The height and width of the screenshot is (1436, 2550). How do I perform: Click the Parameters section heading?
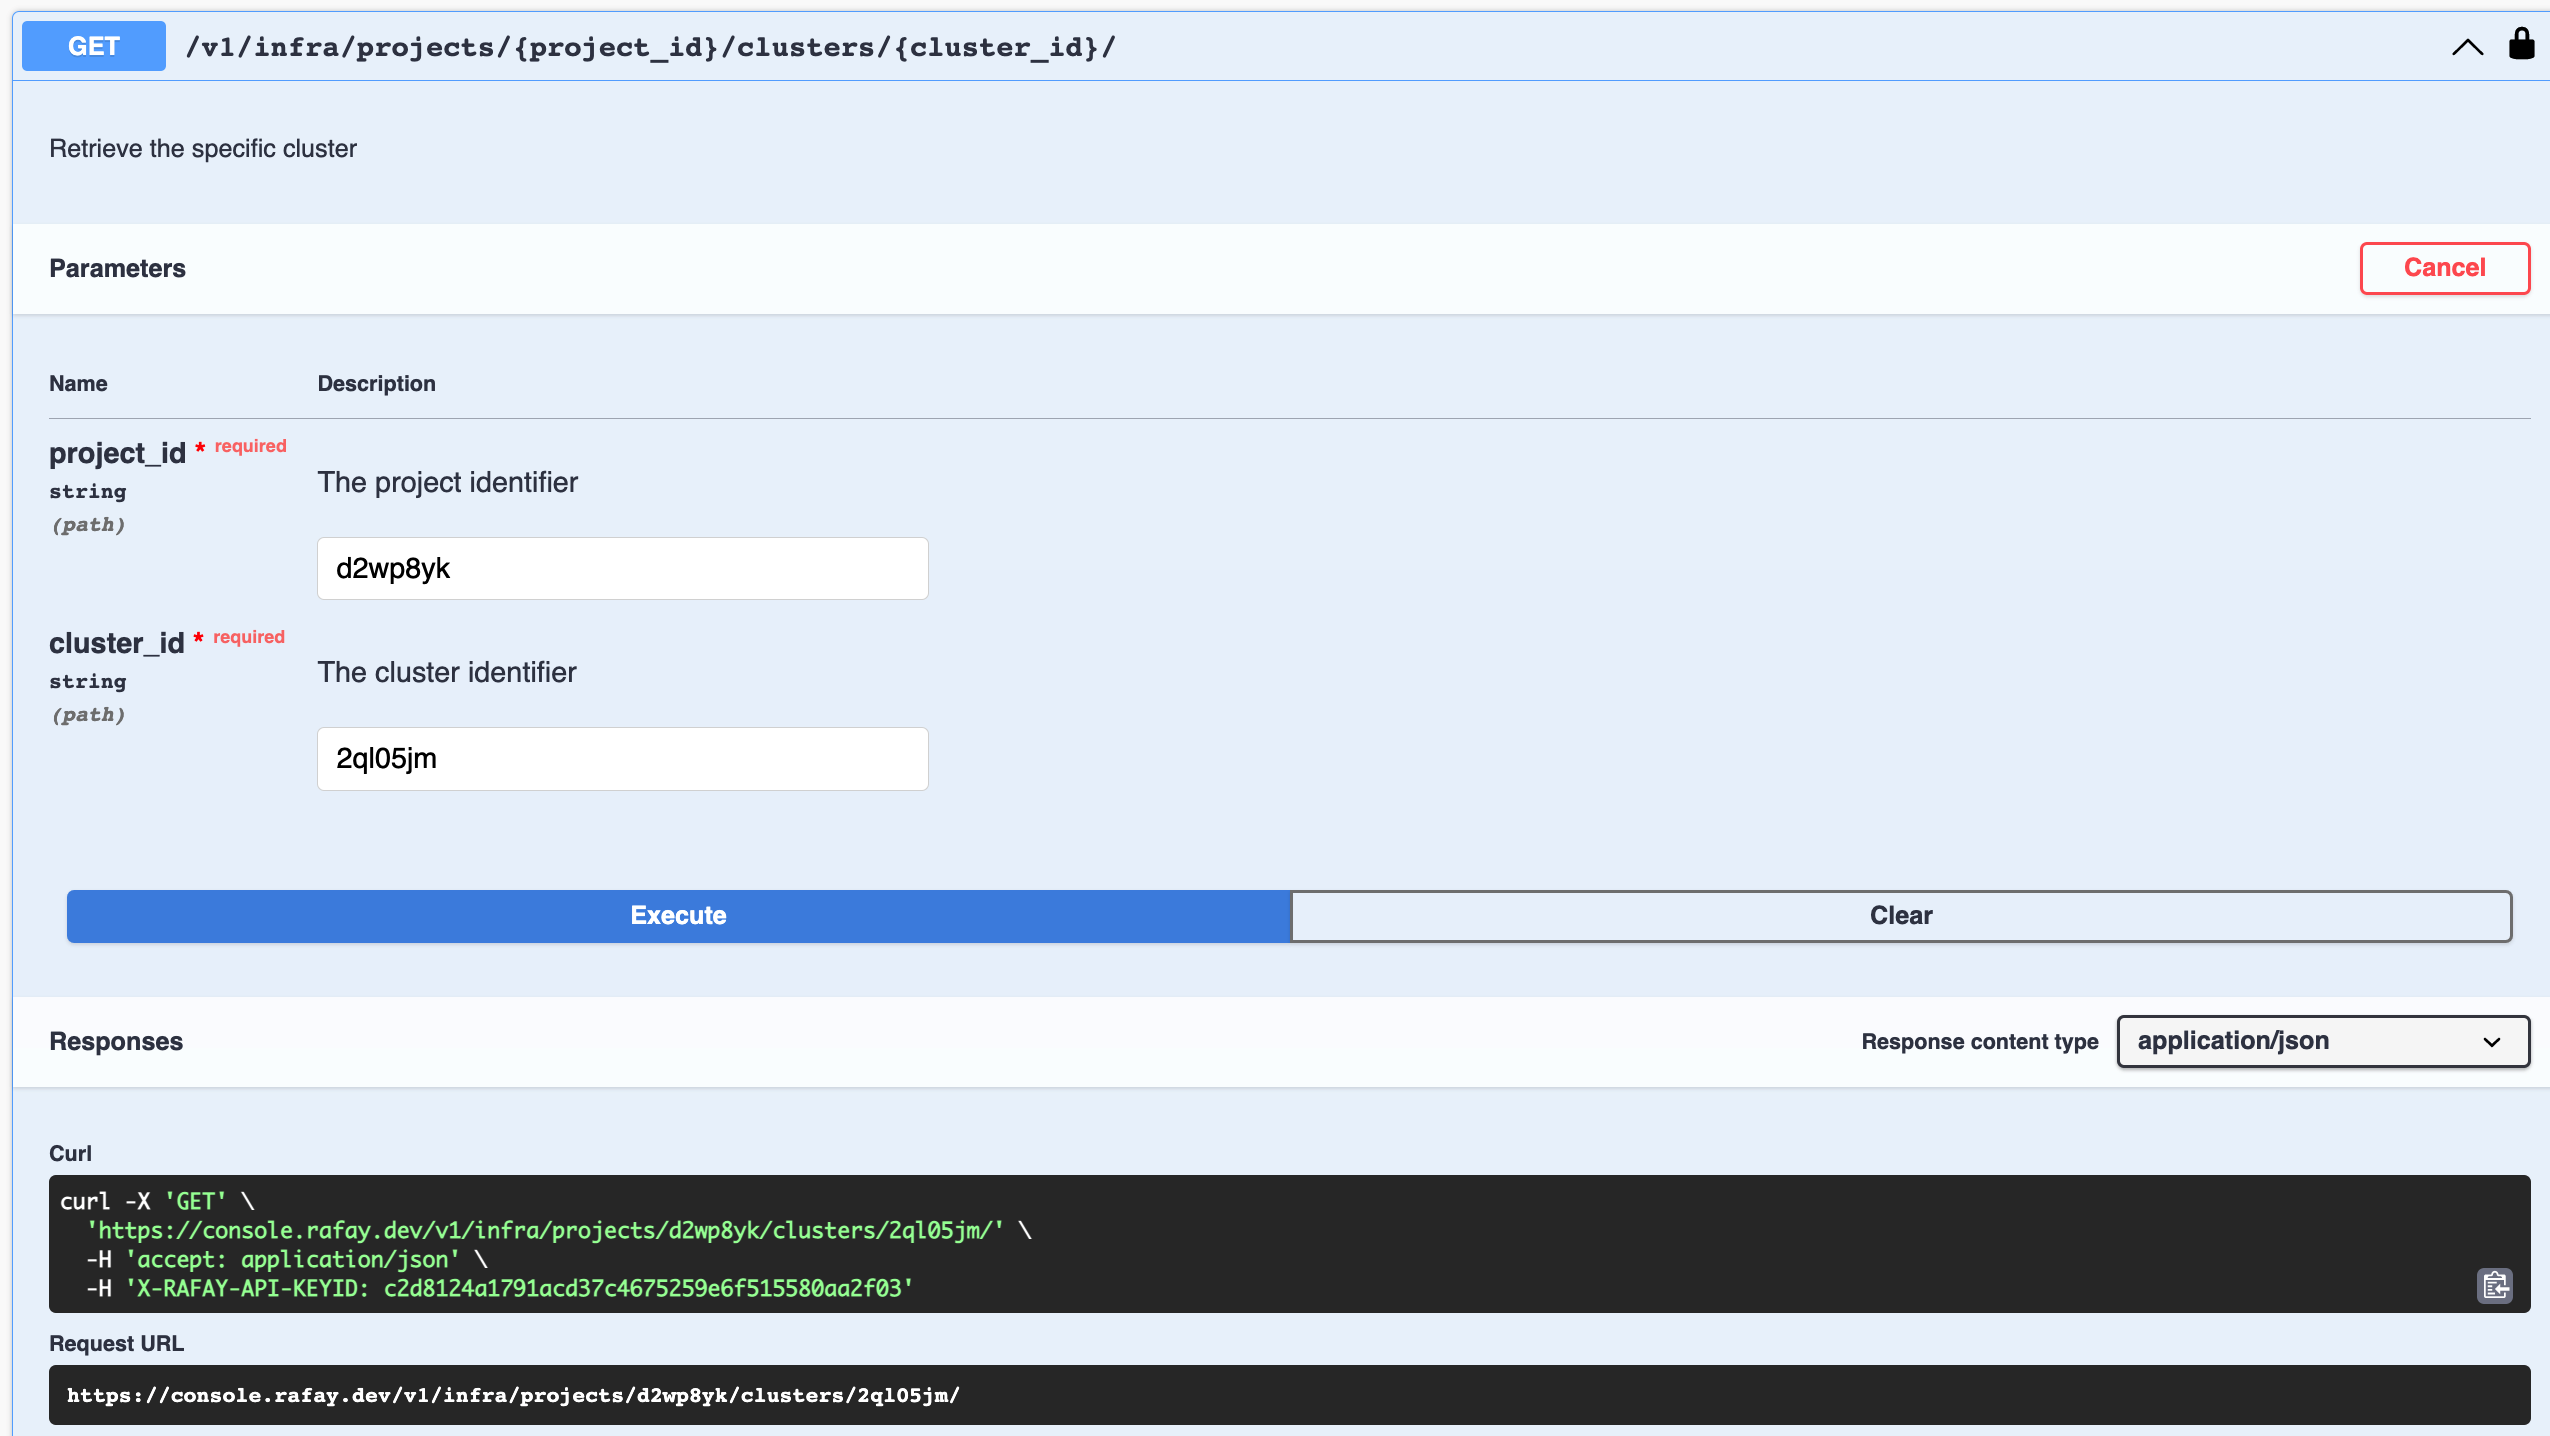(x=118, y=269)
